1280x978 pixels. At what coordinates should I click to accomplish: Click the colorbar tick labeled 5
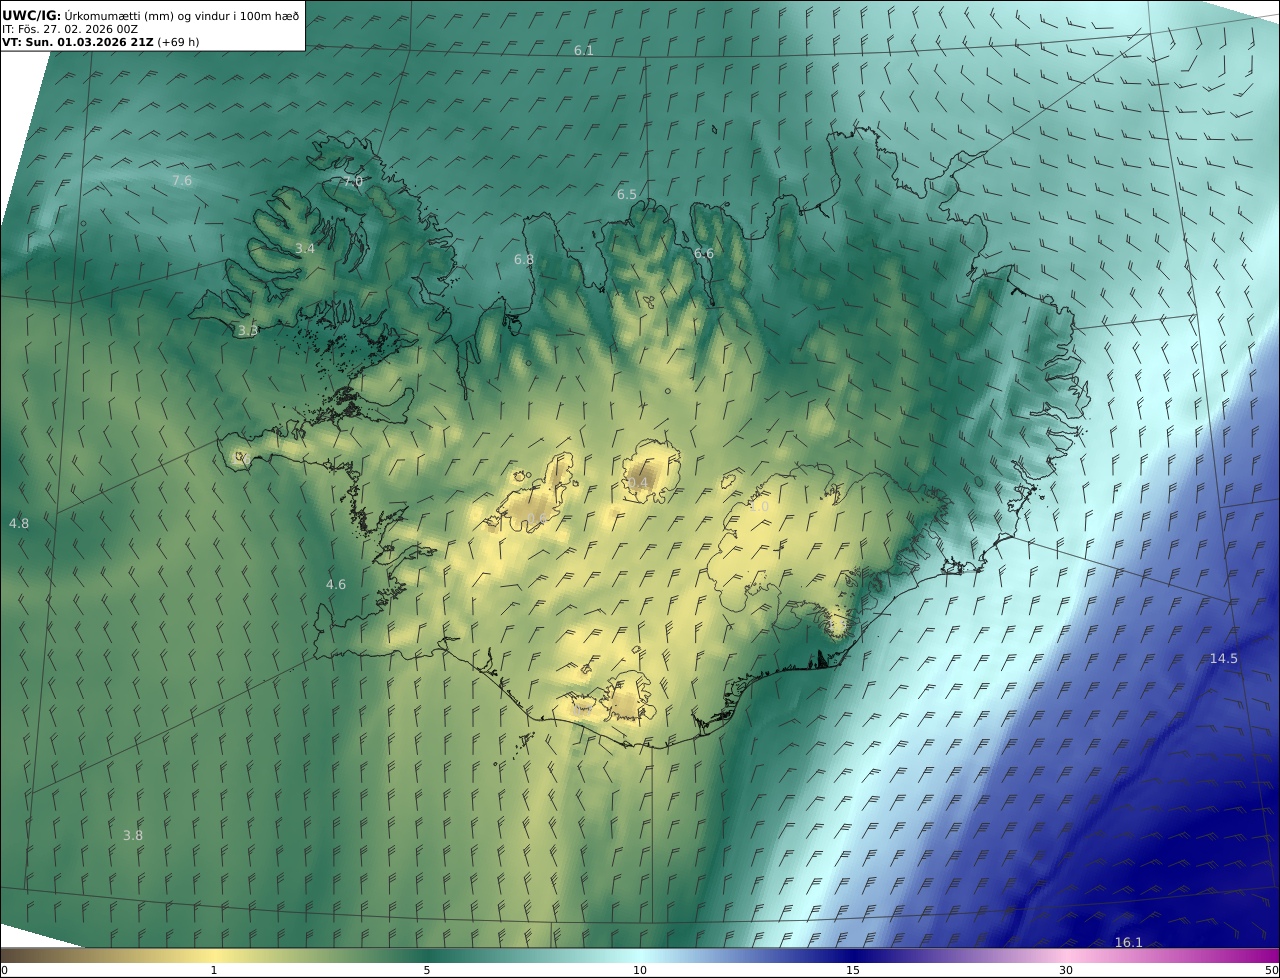pos(427,970)
